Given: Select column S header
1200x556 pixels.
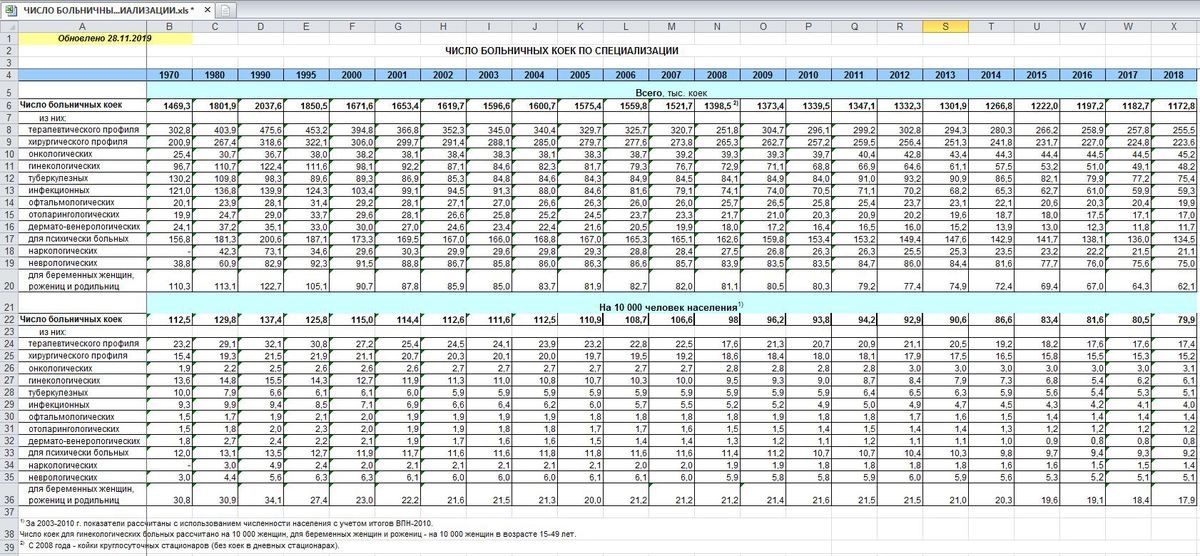Looking at the screenshot, I should [x=944, y=27].
